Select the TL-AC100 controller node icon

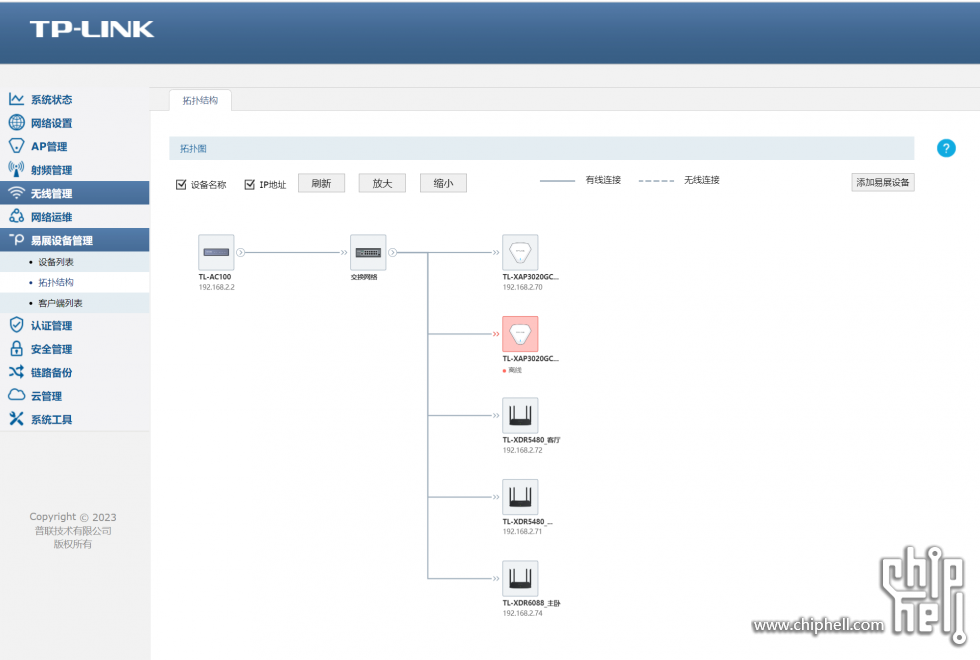(216, 252)
